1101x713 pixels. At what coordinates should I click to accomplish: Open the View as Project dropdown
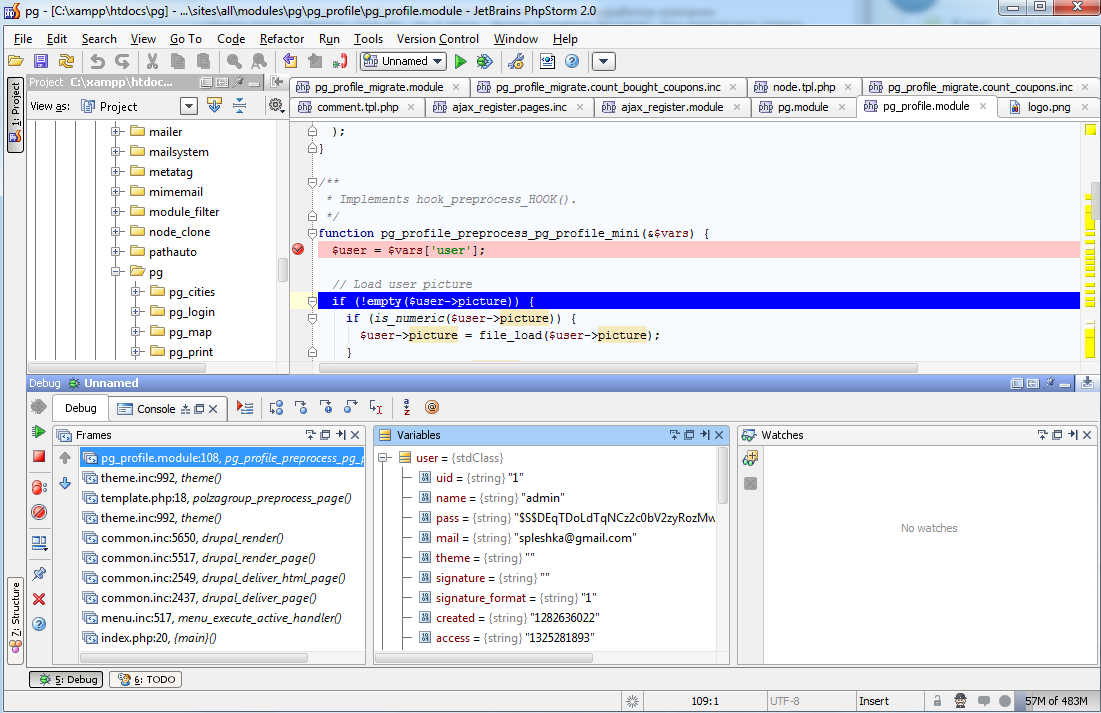(188, 106)
